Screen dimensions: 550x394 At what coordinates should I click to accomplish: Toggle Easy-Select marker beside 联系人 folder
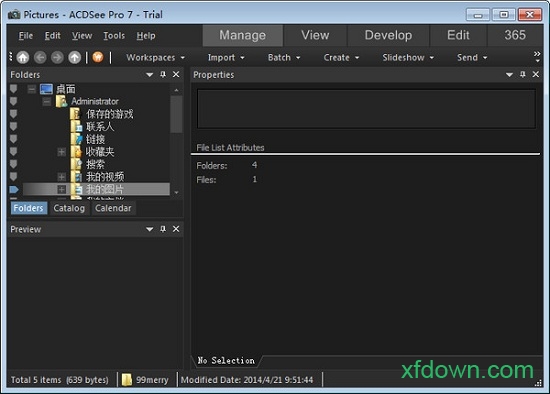point(13,126)
